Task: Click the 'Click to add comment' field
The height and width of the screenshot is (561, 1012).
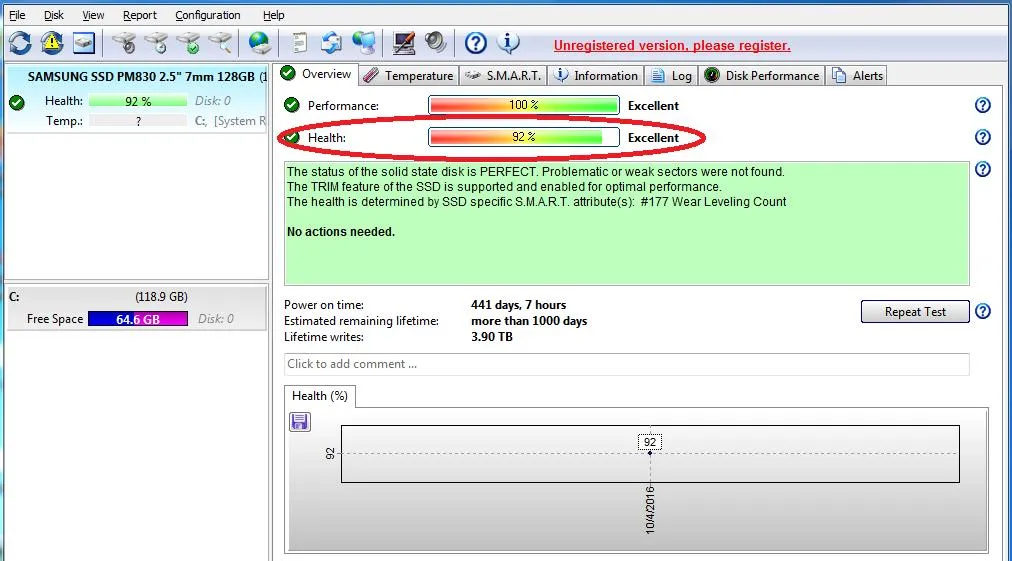Action: (x=626, y=364)
